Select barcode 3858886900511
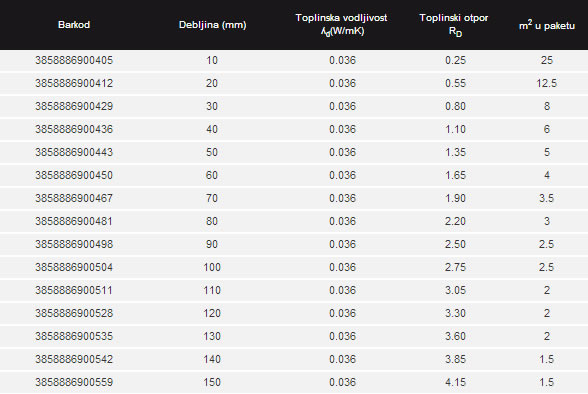This screenshot has height=394, width=588. click(74, 291)
